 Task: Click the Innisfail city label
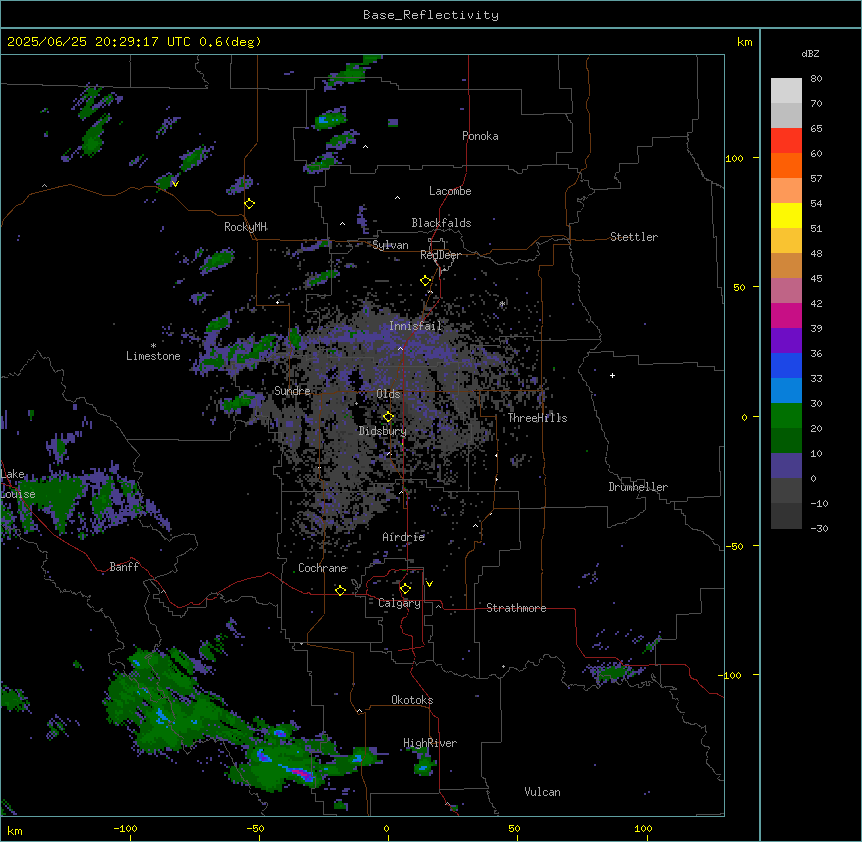click(415, 326)
